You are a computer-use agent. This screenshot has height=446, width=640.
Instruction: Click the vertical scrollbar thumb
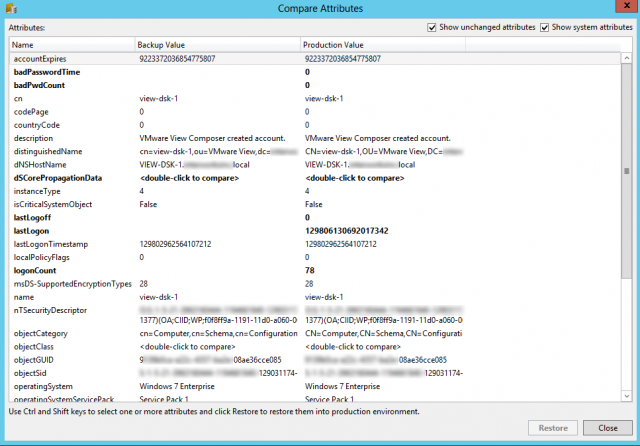[627, 171]
